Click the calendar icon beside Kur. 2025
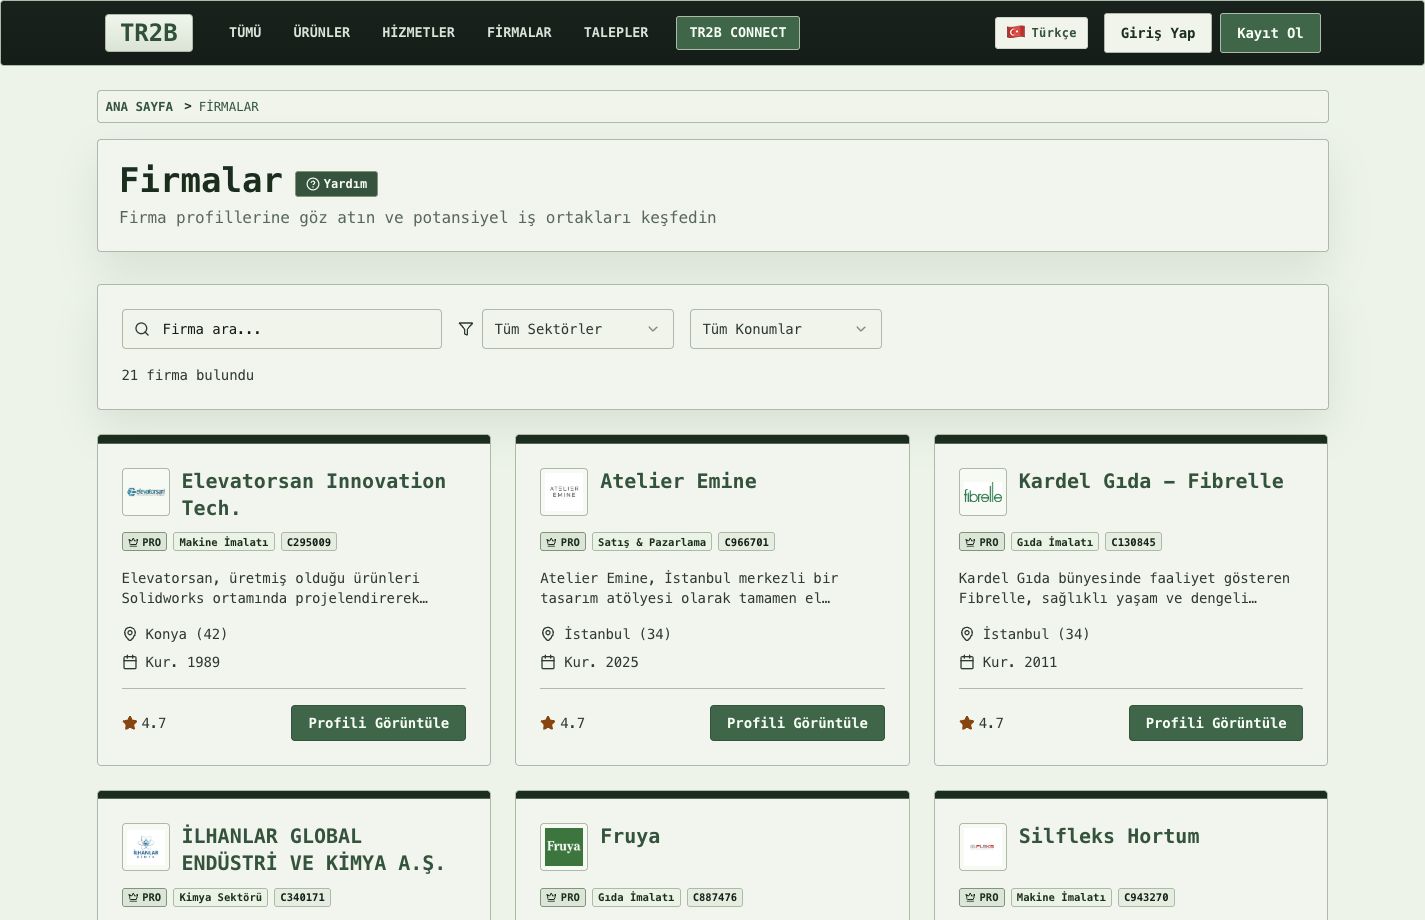This screenshot has width=1425, height=920. click(548, 662)
